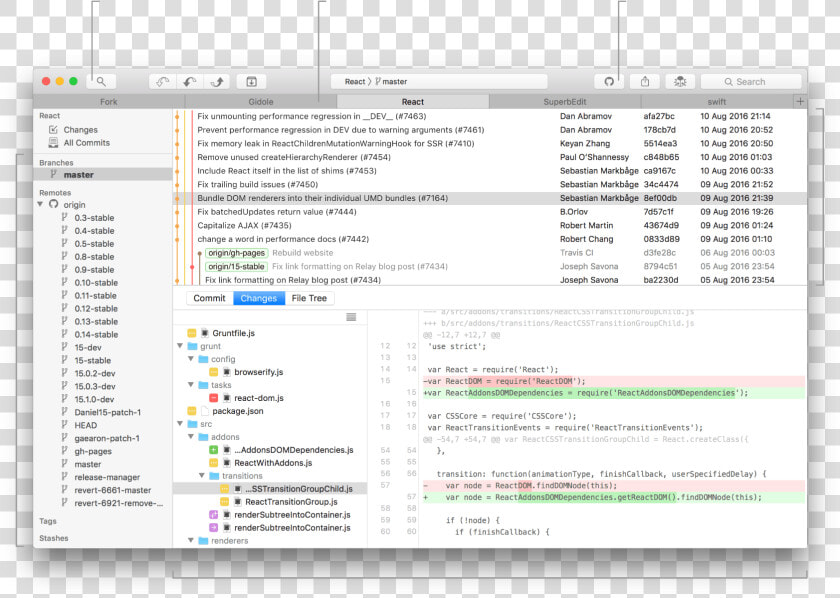Collapse the src folder
The image size is (840, 598).
point(181,424)
